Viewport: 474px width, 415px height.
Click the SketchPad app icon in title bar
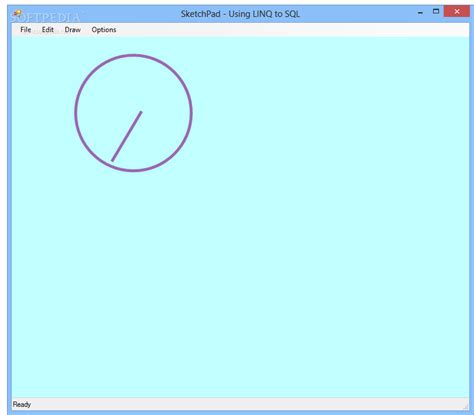17,14
